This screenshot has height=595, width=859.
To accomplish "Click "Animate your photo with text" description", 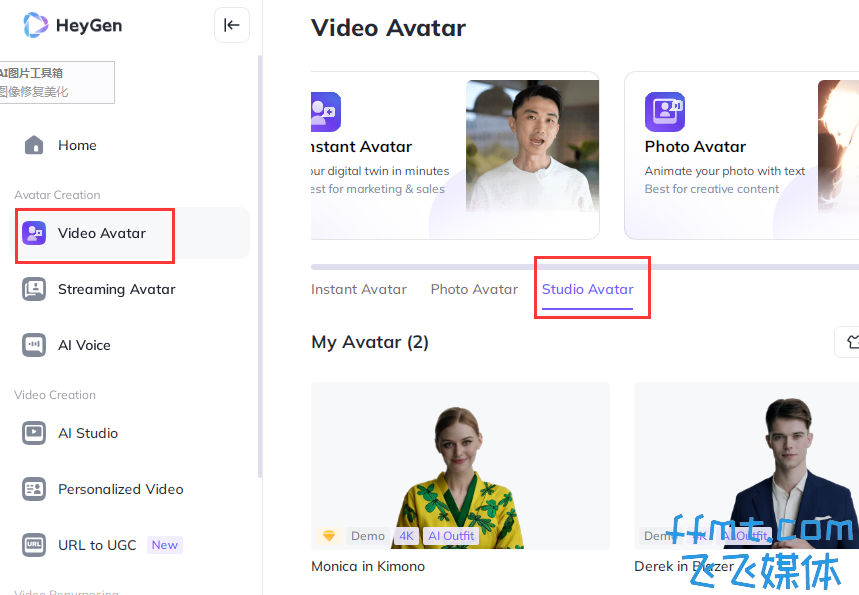I will (x=725, y=171).
